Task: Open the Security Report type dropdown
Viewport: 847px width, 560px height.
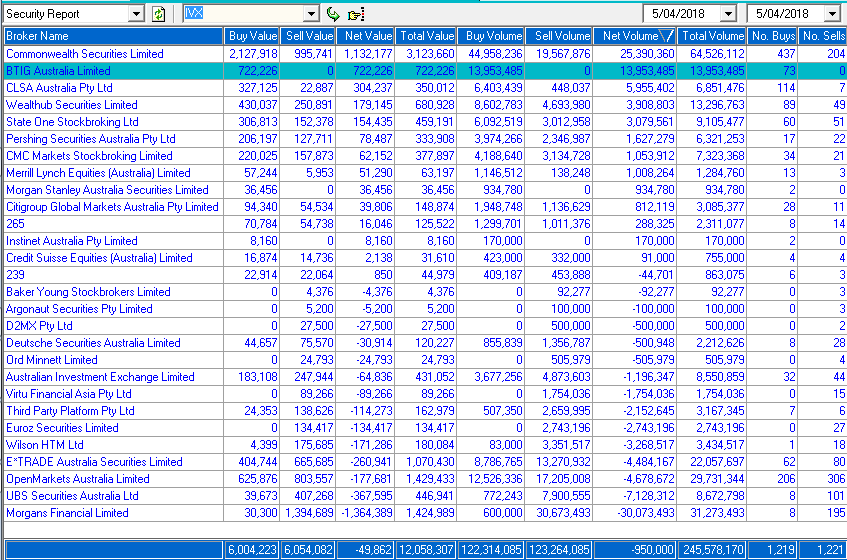Action: point(137,14)
